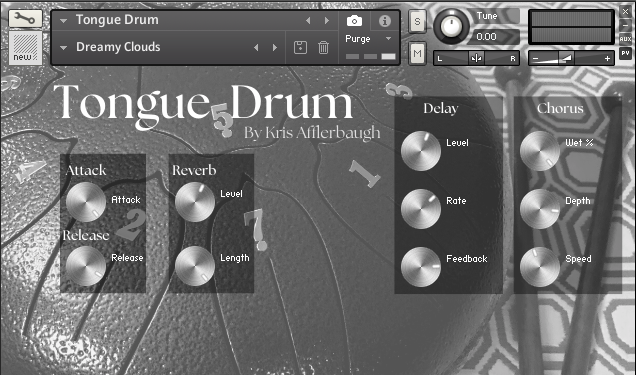Delete the snapshot with the trash icon
This screenshot has width=636, height=375.
323,47
